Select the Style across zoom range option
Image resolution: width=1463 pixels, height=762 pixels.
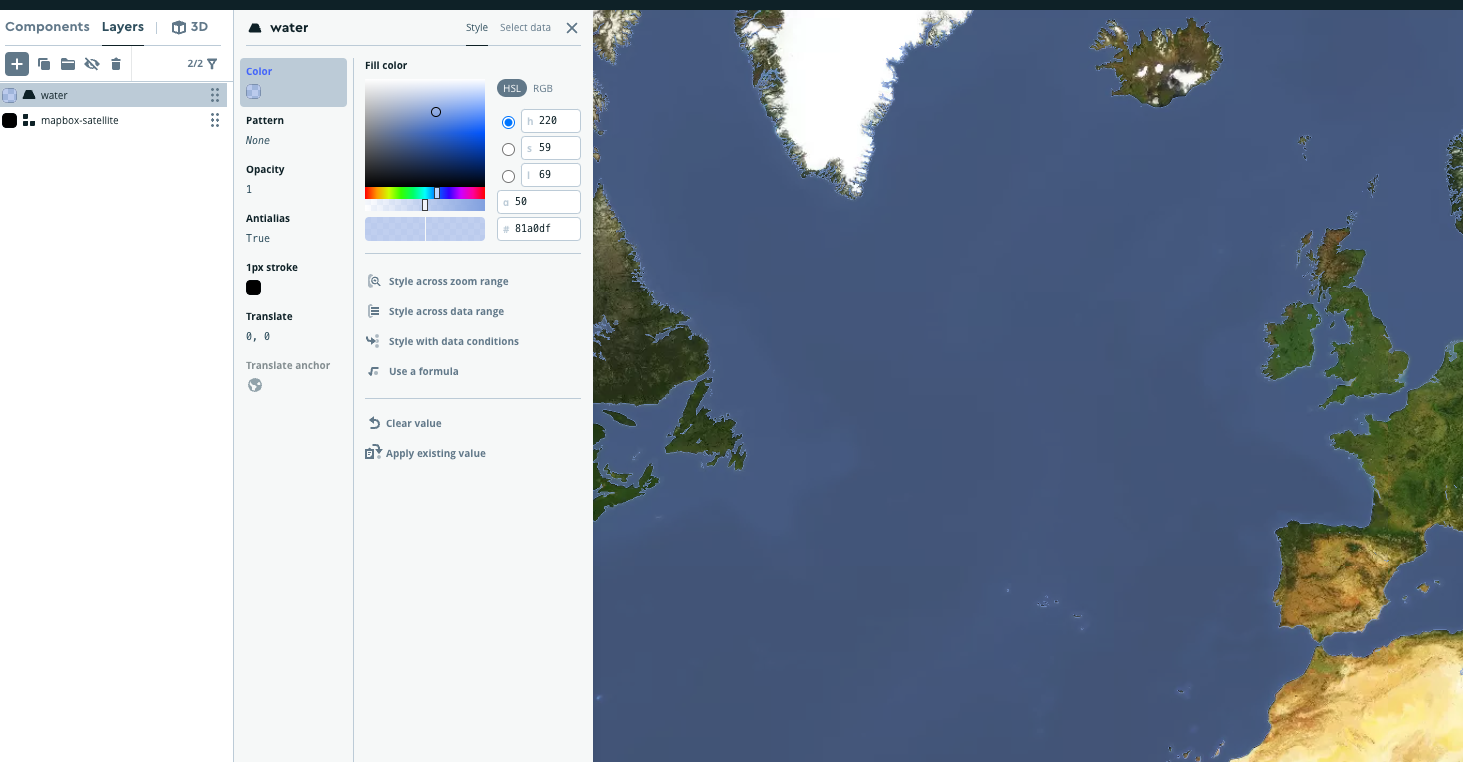click(447, 281)
